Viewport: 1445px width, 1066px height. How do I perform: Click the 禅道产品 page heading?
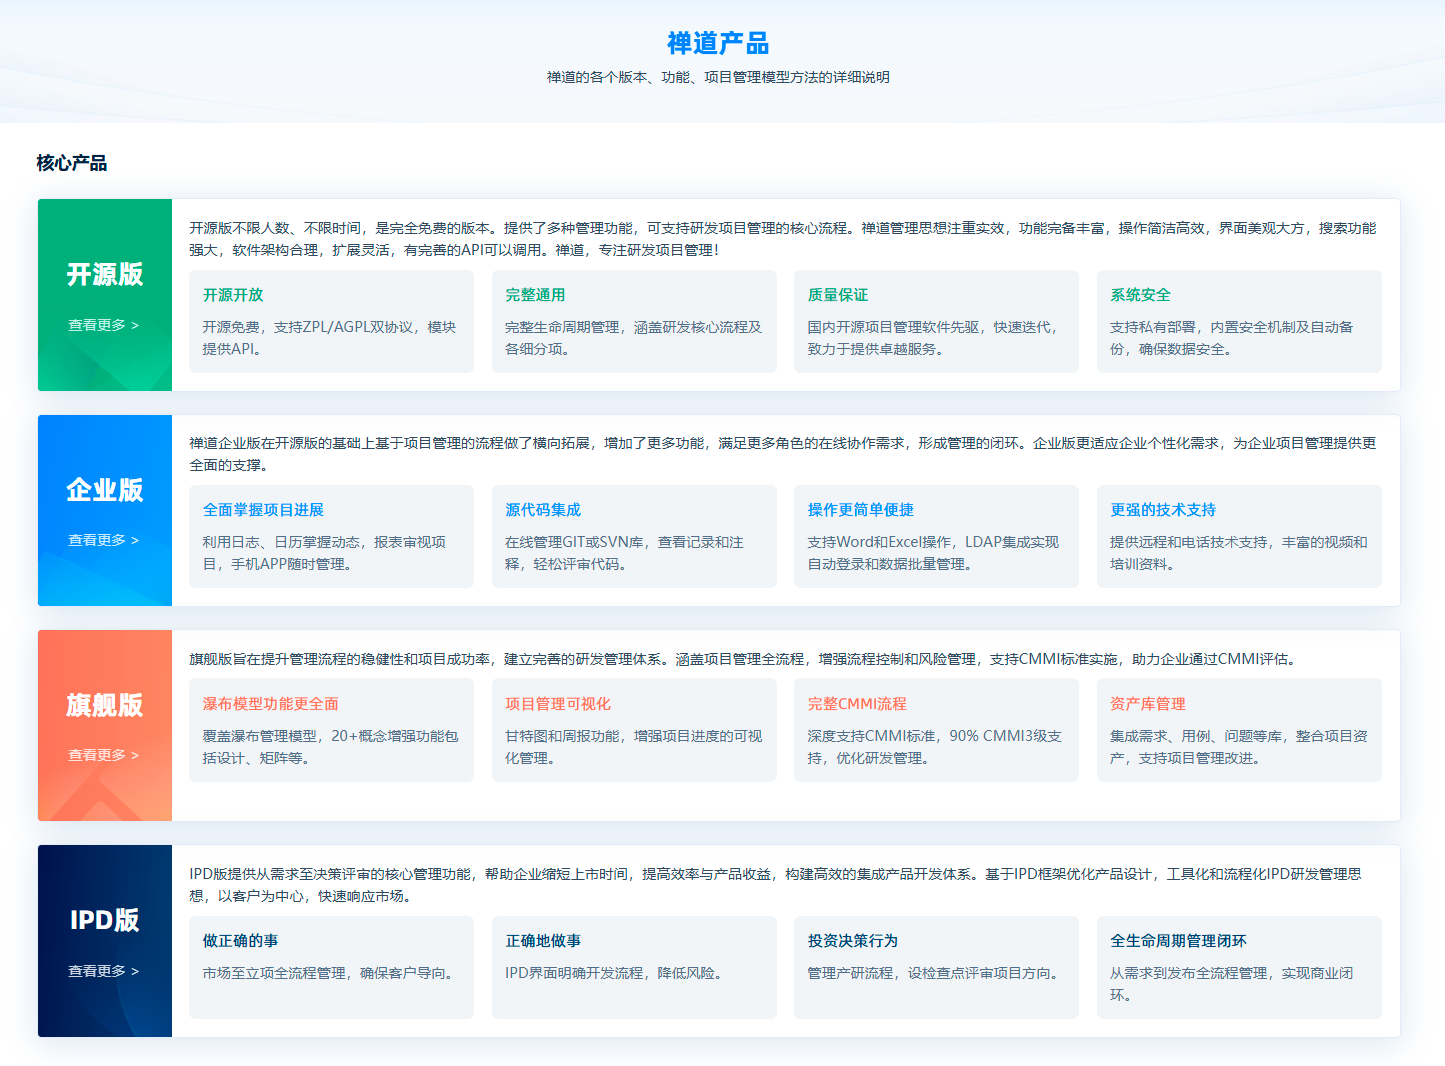[718, 43]
